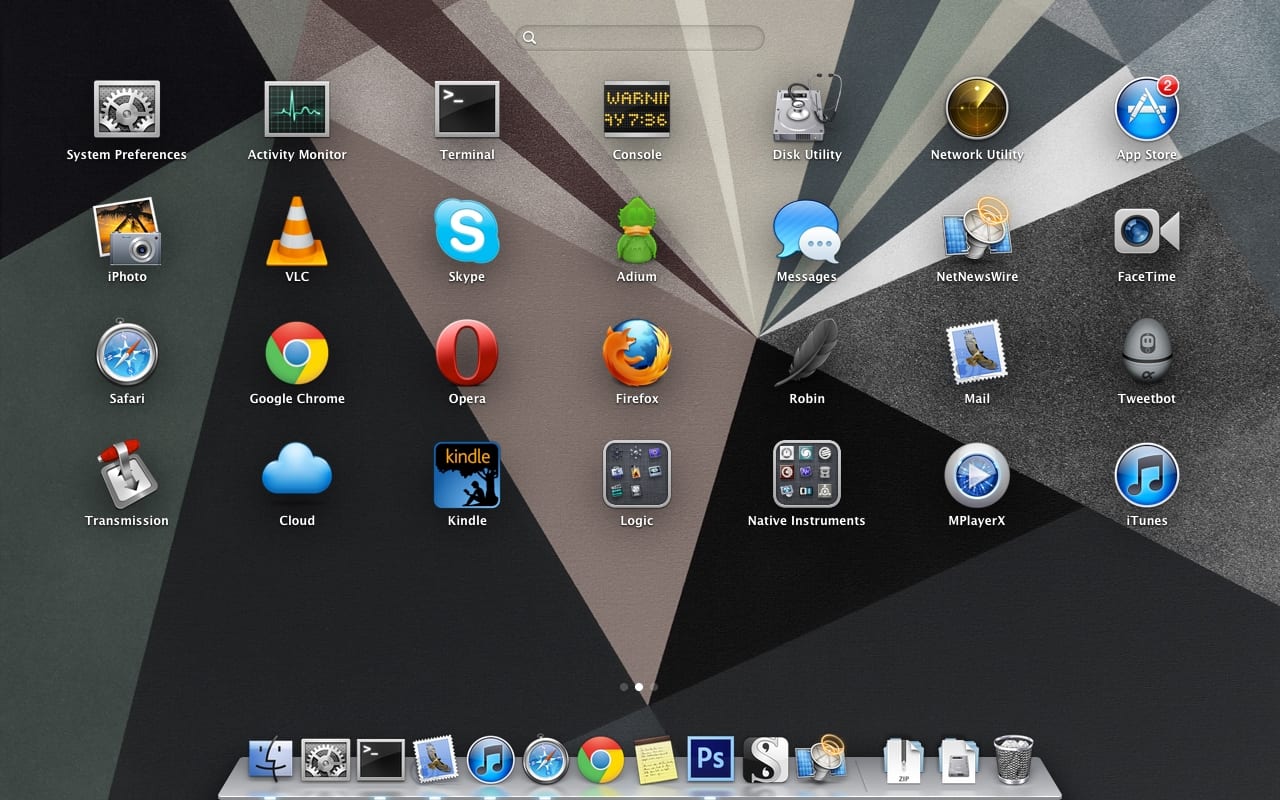Open the Robin feather app
The image size is (1280, 800).
[x=807, y=353]
